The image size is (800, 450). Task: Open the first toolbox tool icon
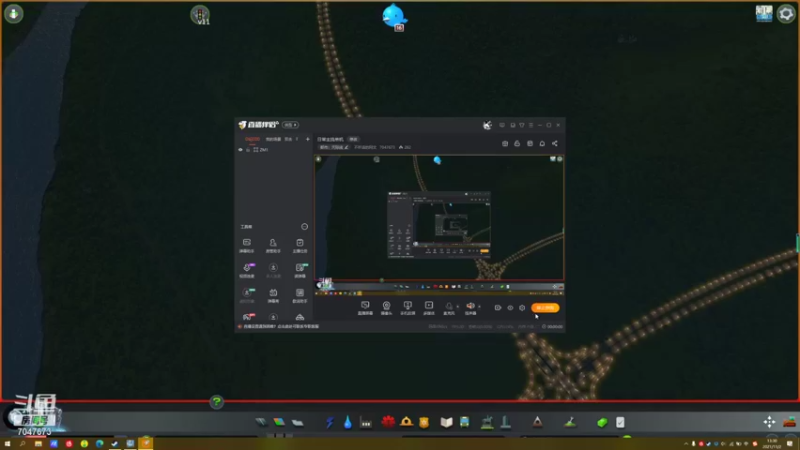(x=246, y=245)
